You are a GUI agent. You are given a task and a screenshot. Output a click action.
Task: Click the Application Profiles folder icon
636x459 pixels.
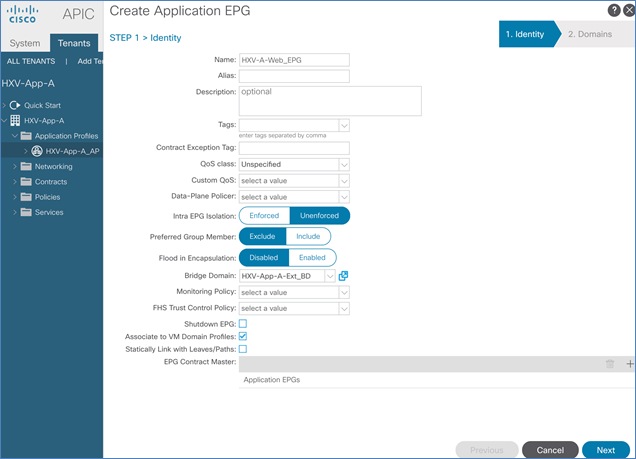click(x=26, y=136)
